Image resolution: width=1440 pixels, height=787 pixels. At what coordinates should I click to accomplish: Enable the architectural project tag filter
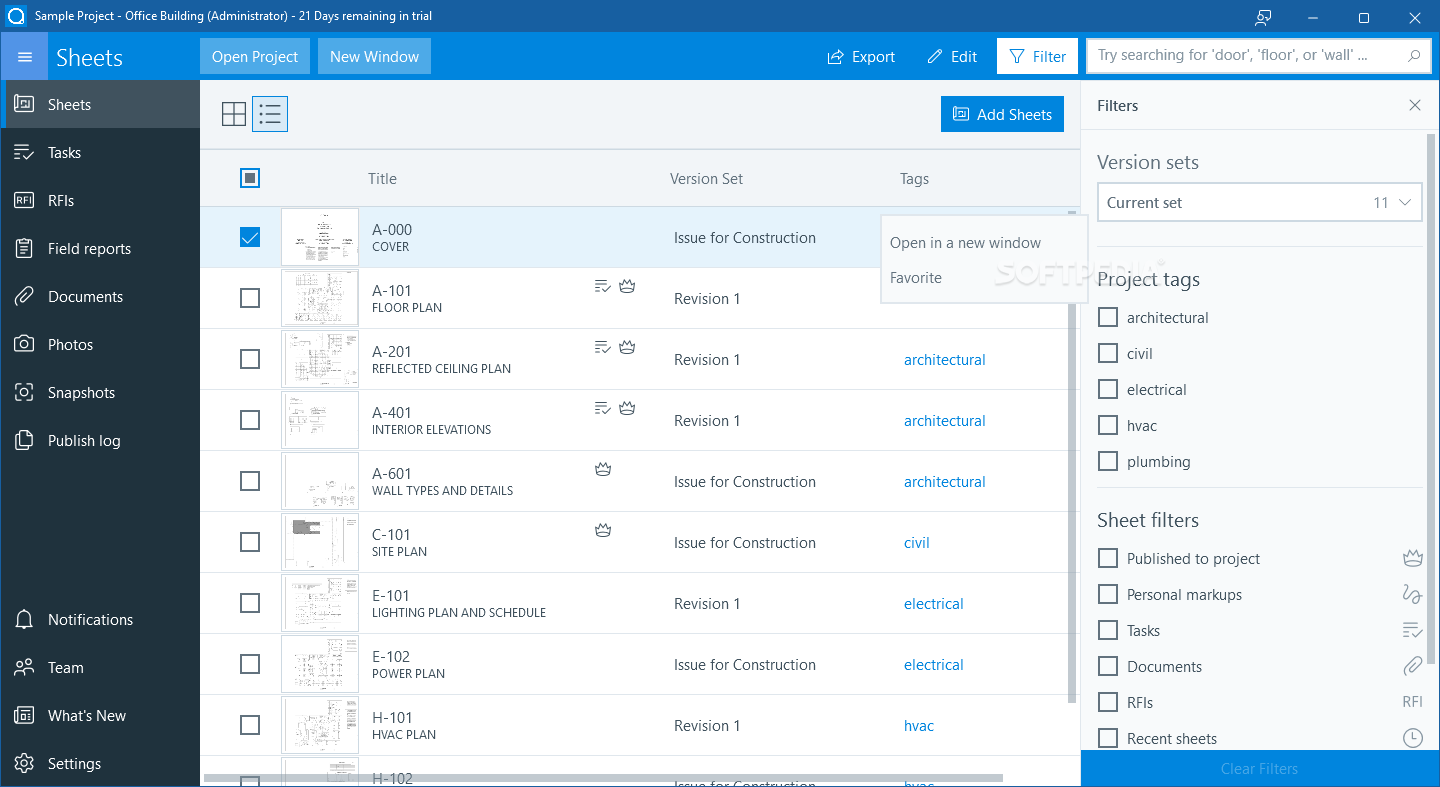pos(1107,317)
